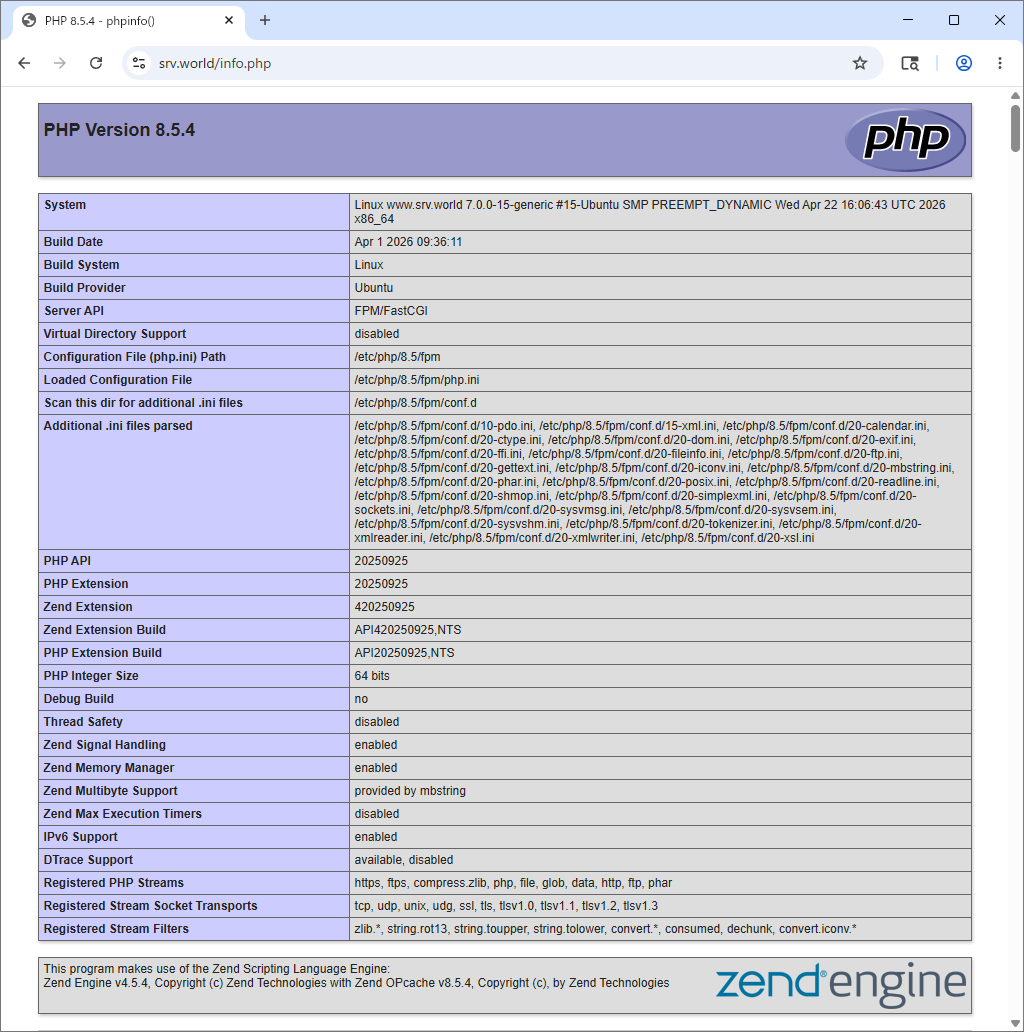Click the Registered Stream Socket Transports label

click(x=151, y=906)
